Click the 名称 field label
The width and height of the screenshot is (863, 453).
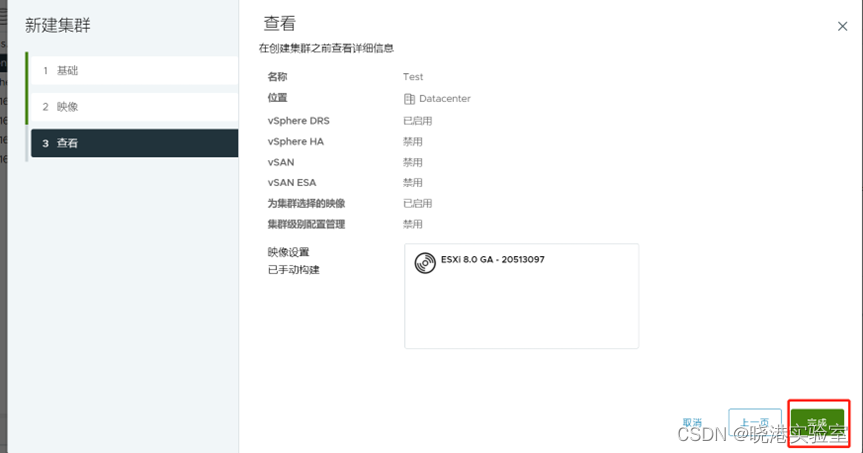277,77
